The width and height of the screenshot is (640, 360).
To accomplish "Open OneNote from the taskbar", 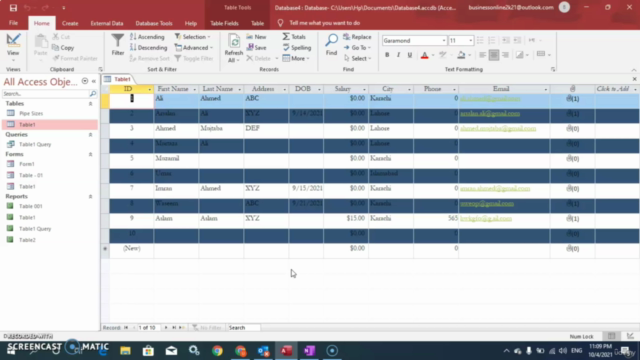I will pyautogui.click(x=309, y=351).
